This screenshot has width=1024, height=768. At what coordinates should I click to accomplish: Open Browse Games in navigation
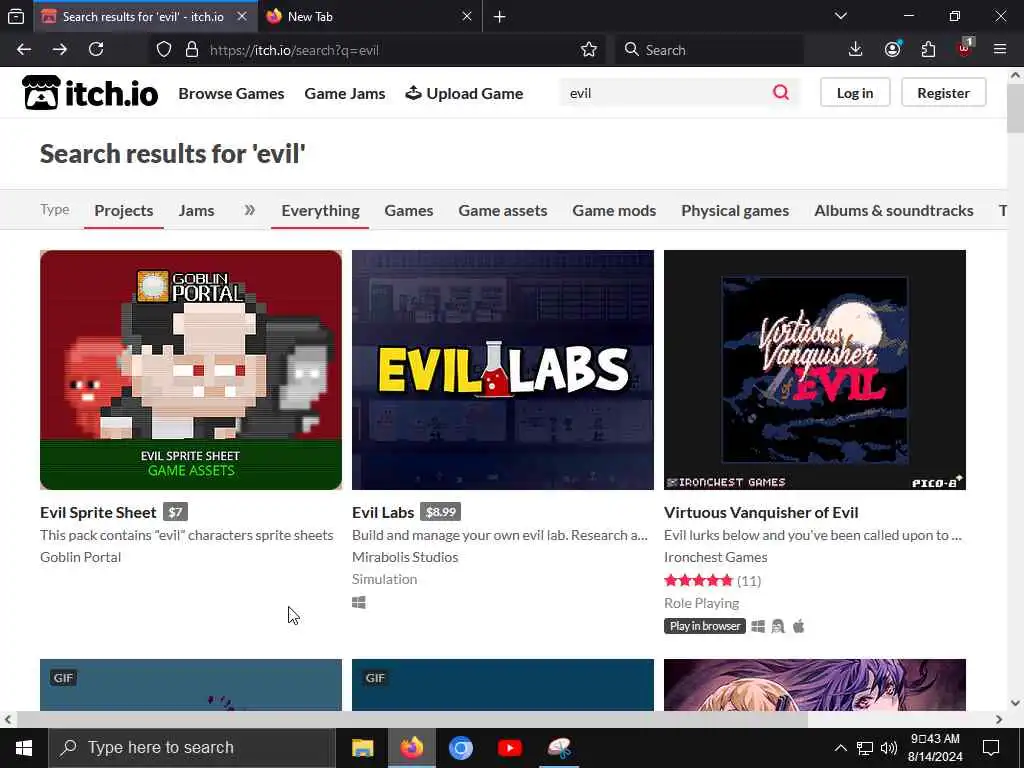pos(231,93)
